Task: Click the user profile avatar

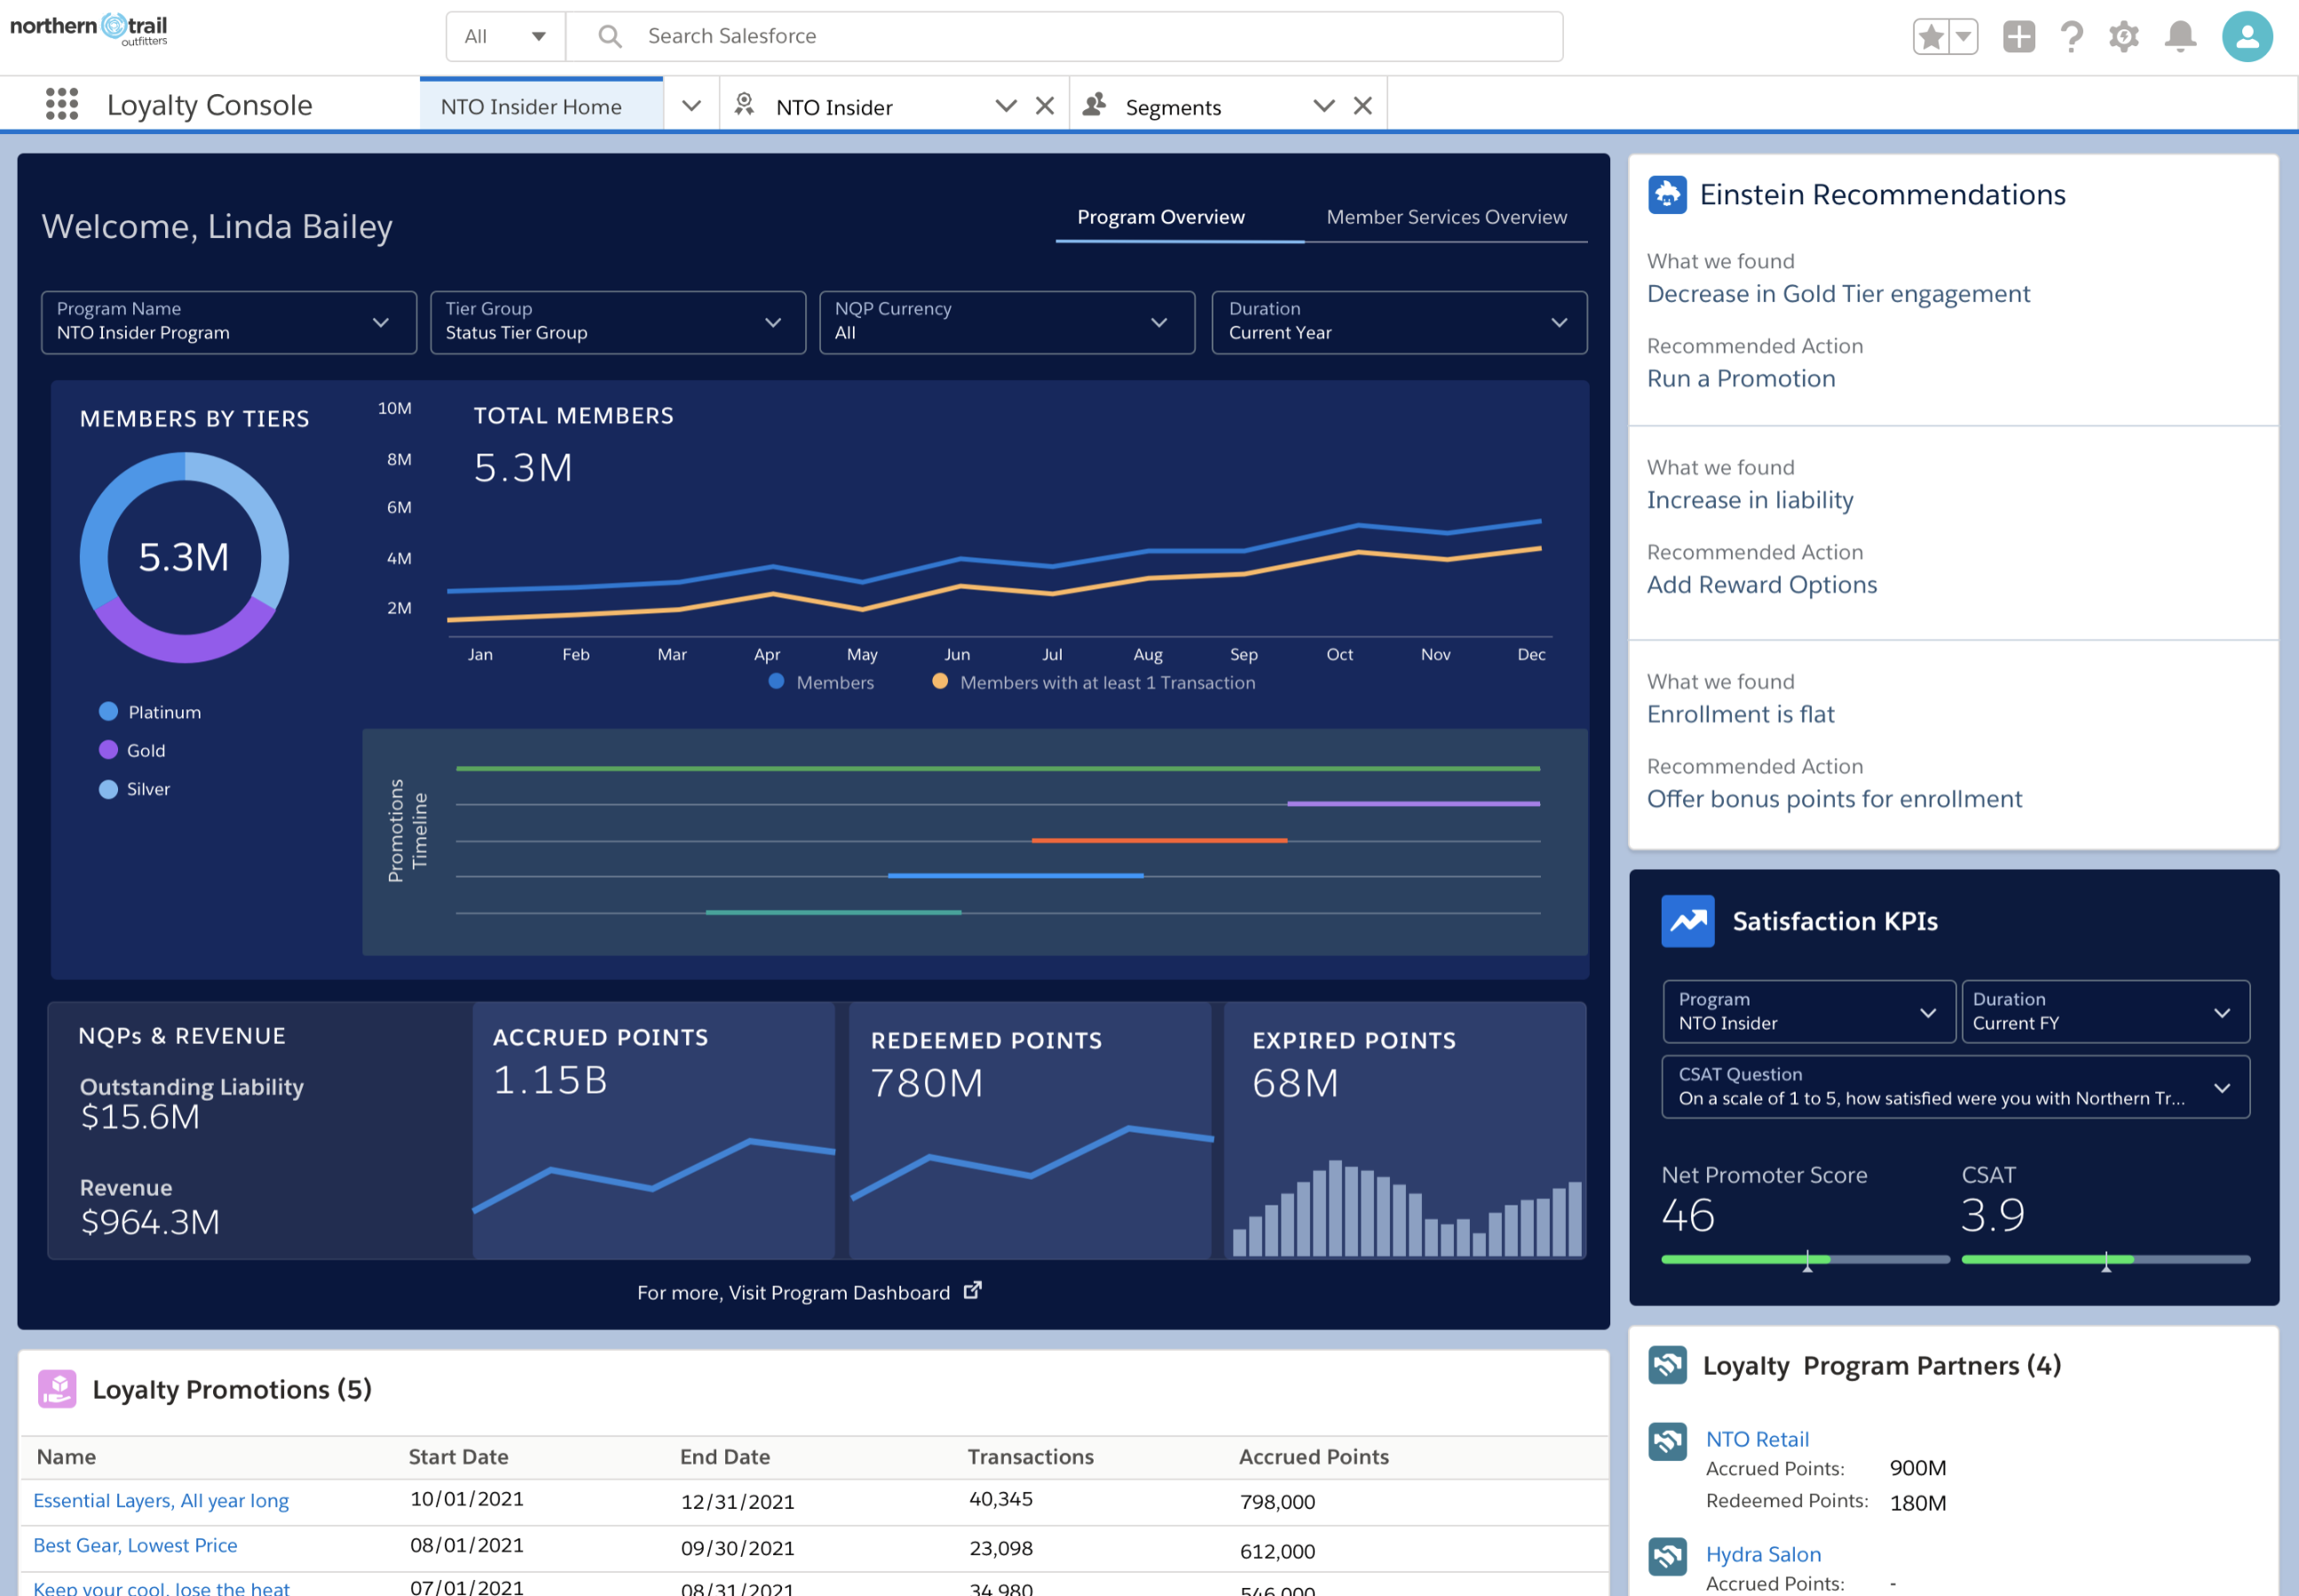Action: coord(2246,37)
